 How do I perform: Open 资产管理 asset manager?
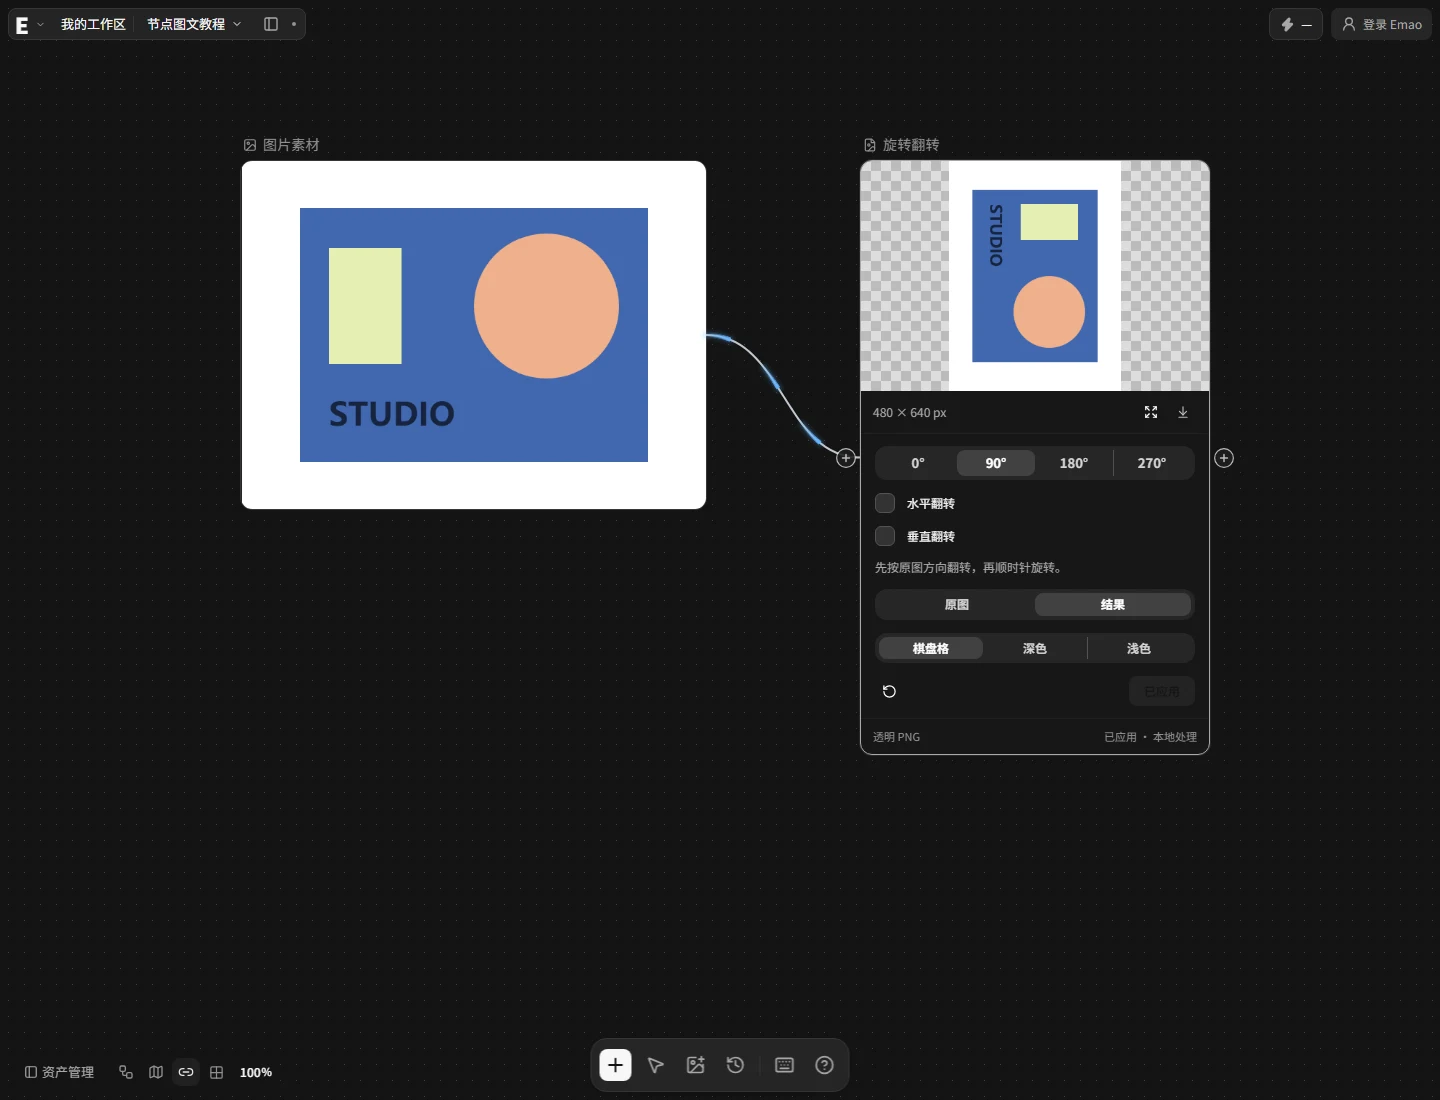tap(59, 1072)
